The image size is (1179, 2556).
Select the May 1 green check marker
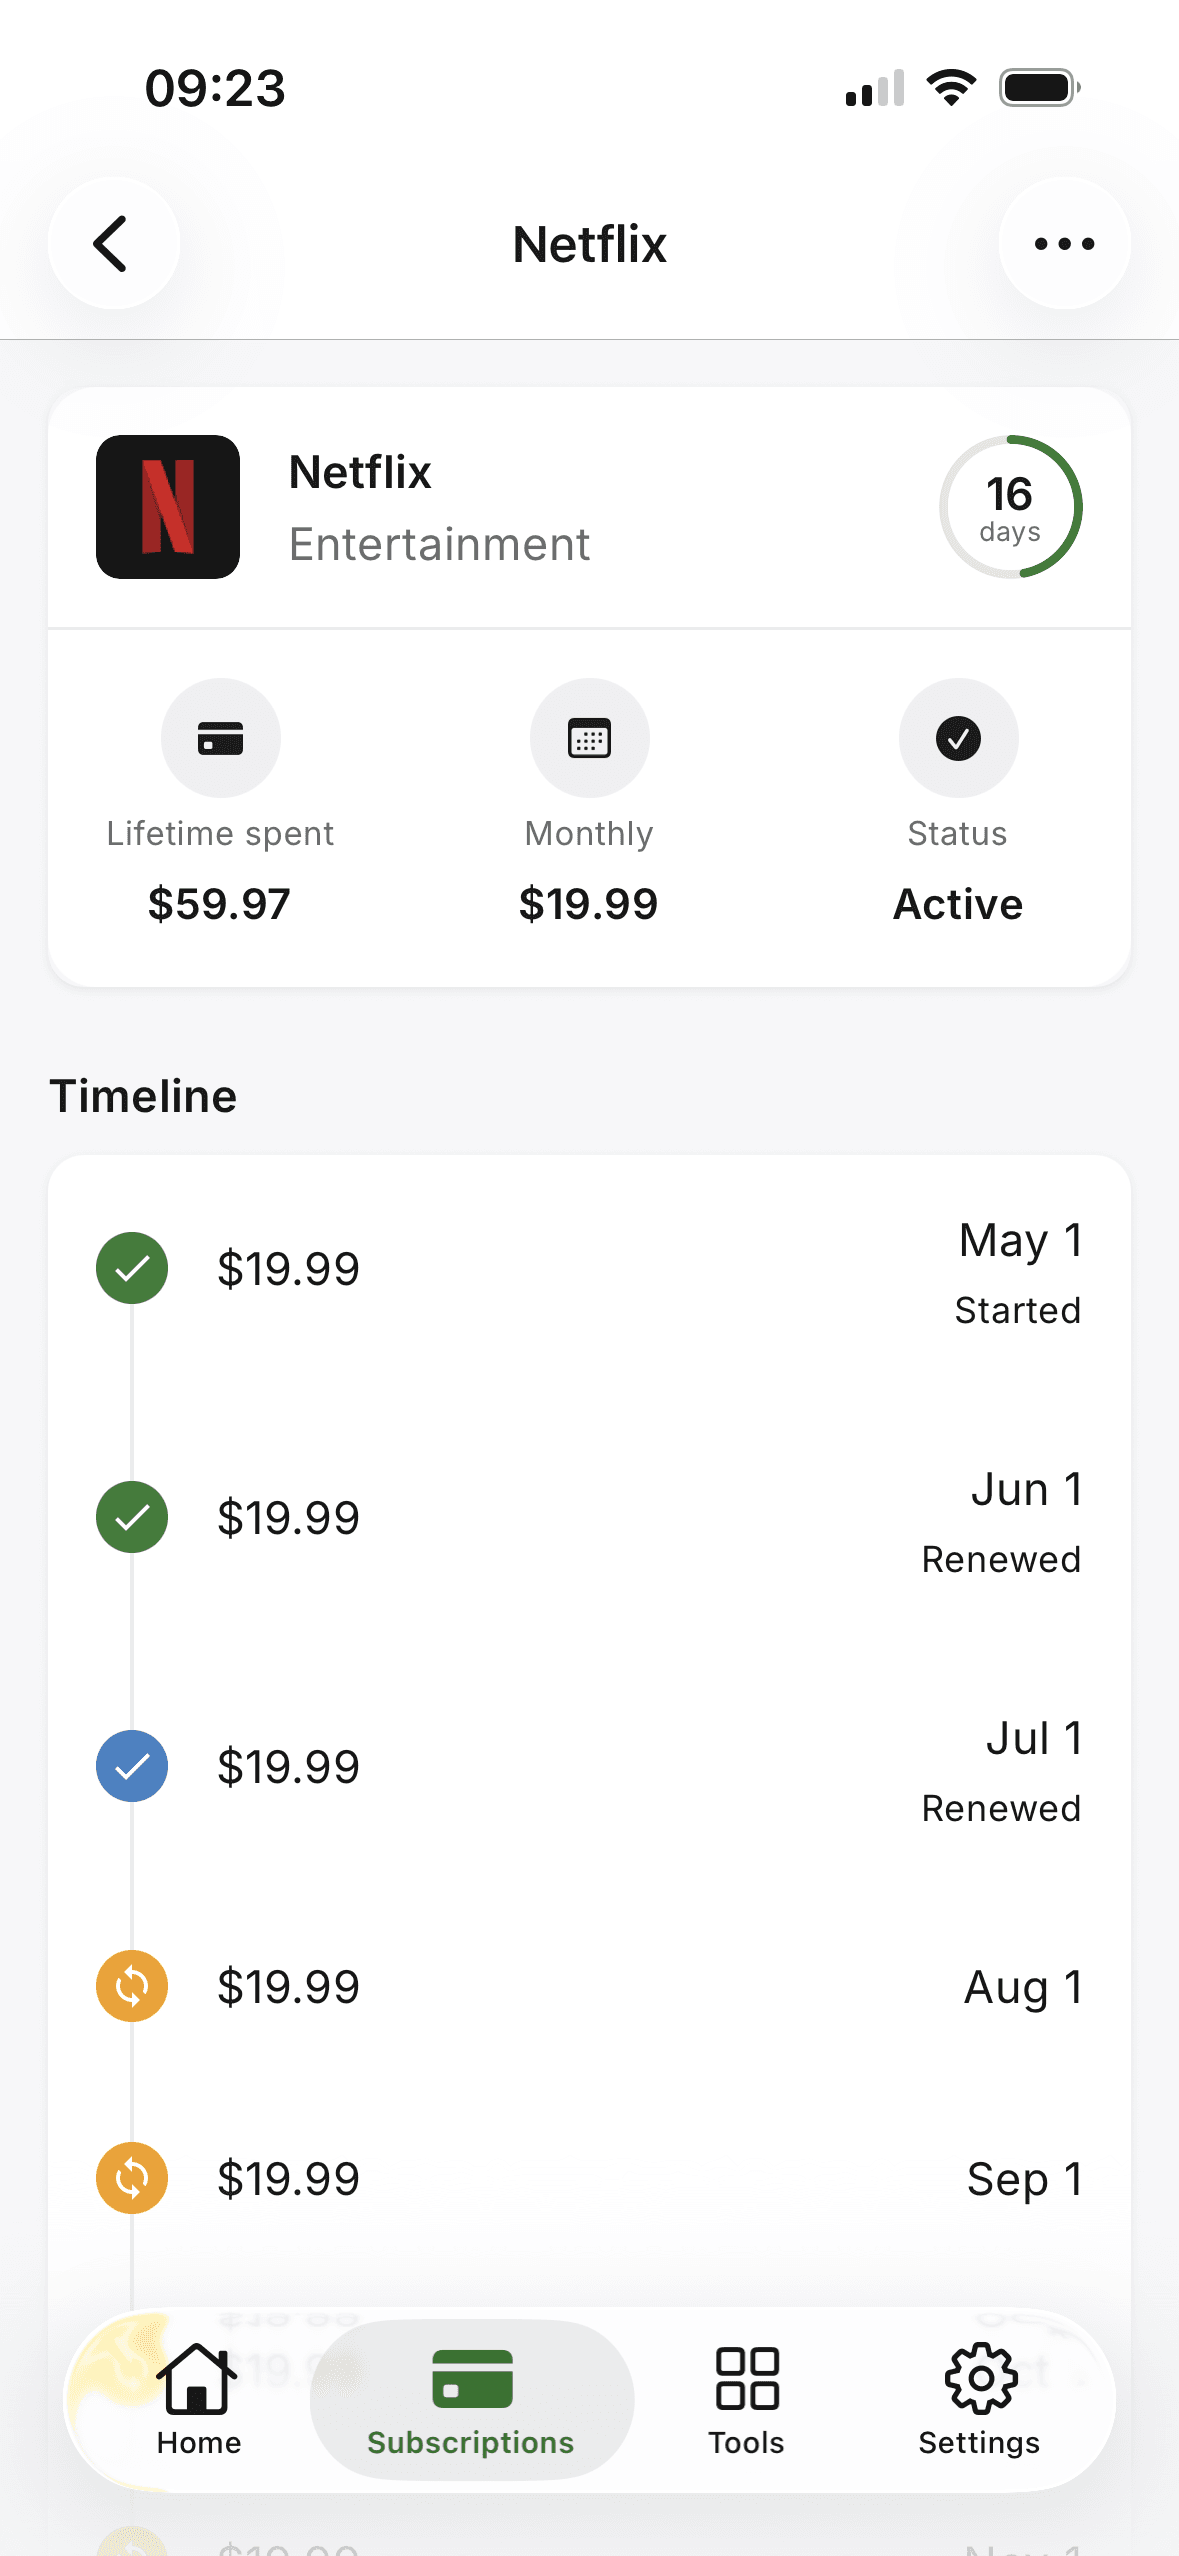tap(132, 1268)
